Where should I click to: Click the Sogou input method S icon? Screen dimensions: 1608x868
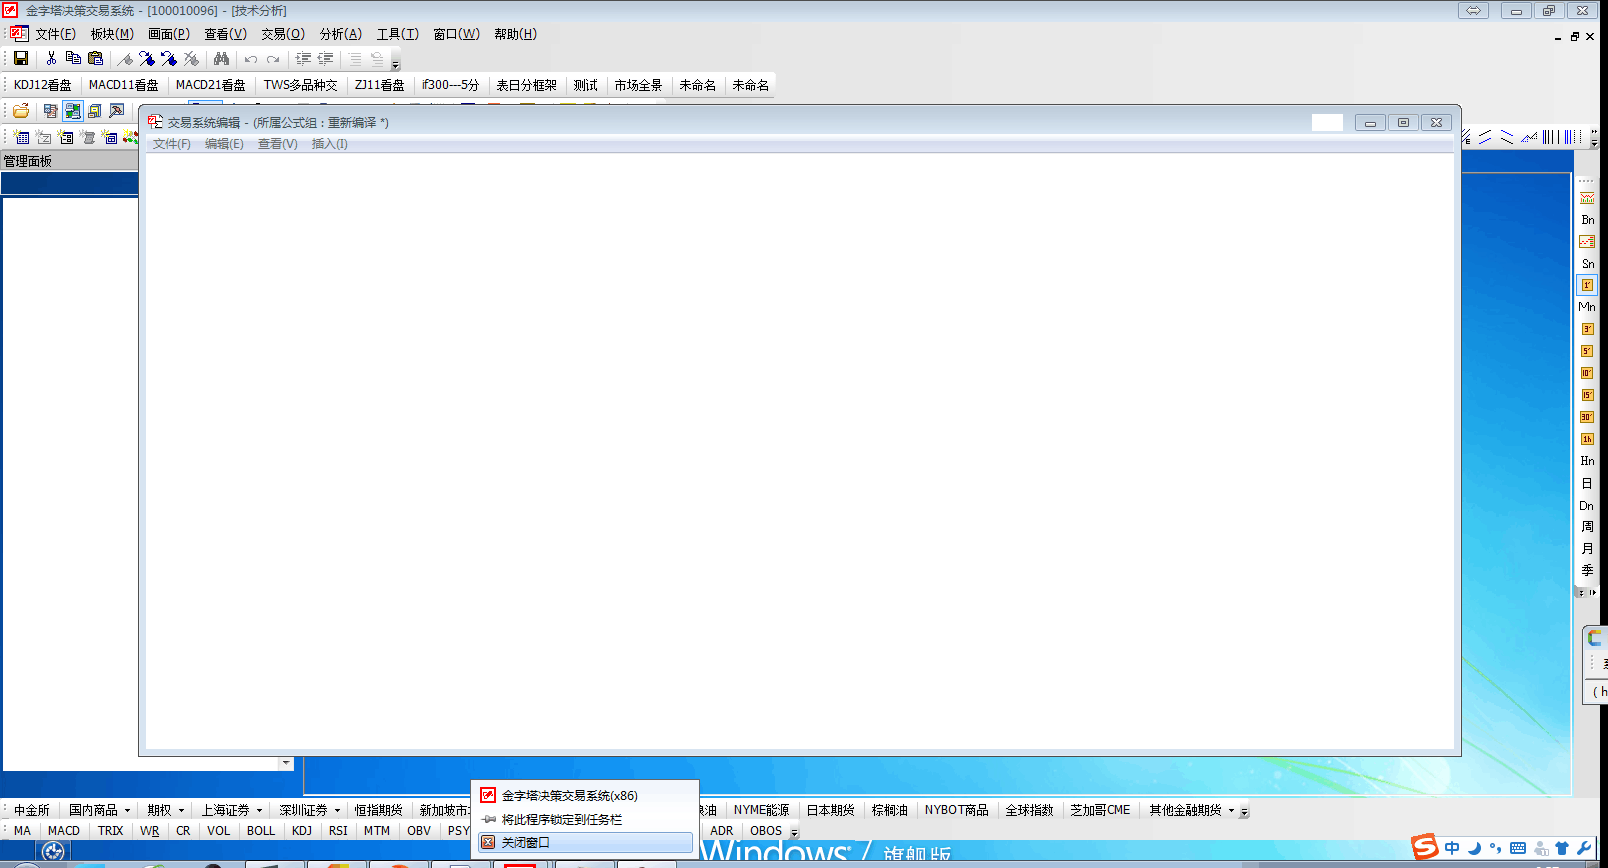pos(1424,847)
